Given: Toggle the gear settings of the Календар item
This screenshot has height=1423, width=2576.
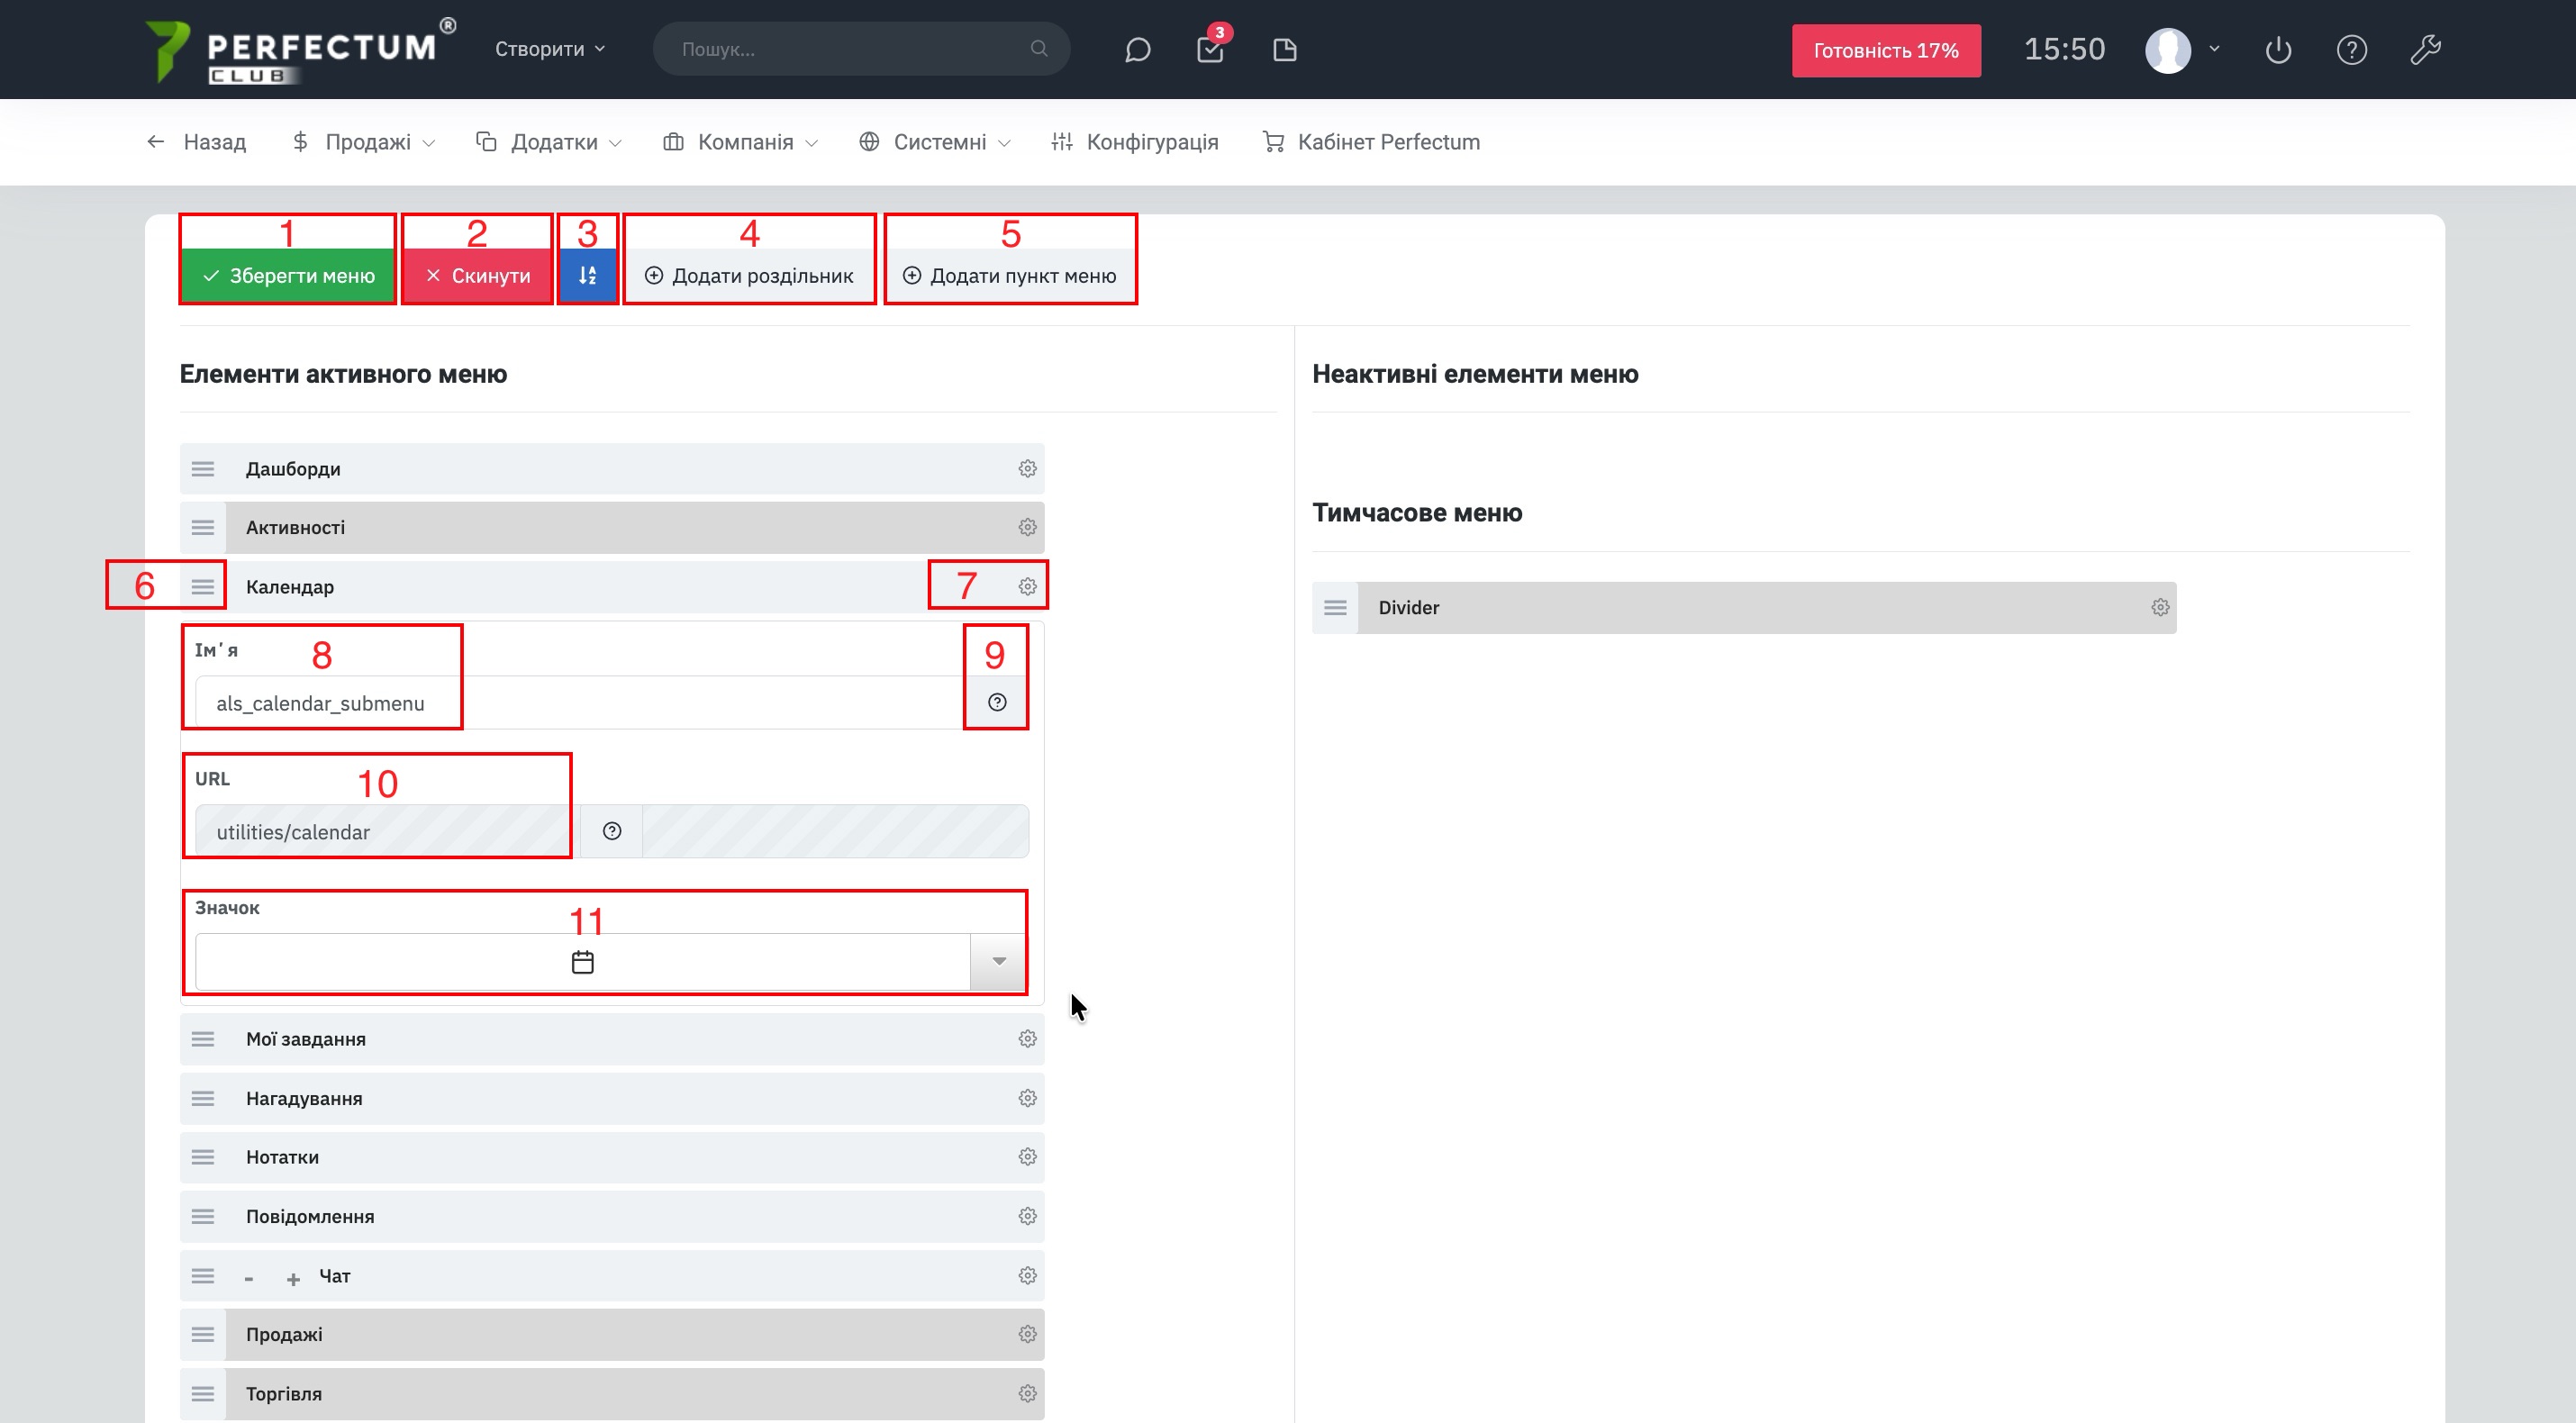Looking at the screenshot, I should click(1027, 587).
